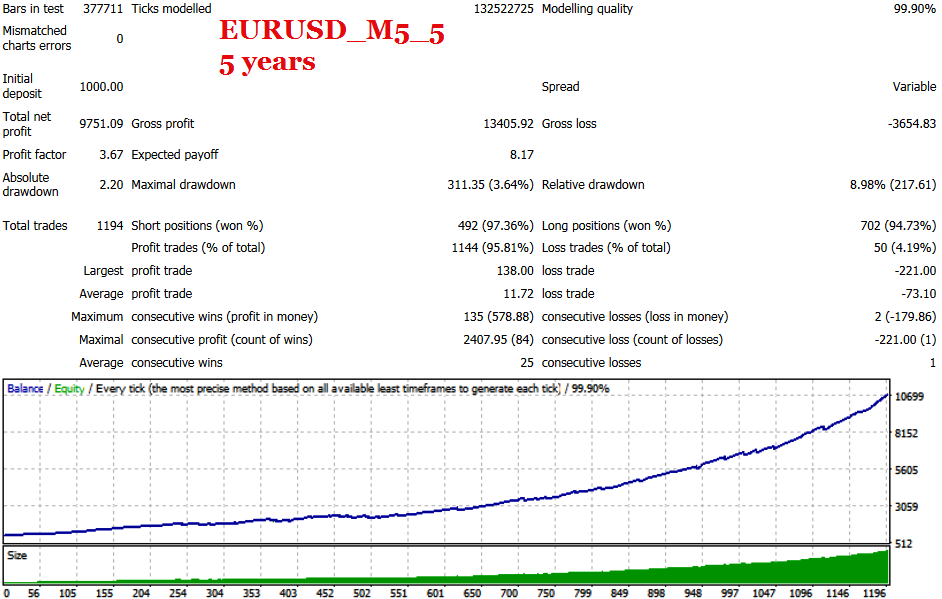Click consecutive loss value -221.00 (1)
The image size is (942, 599).
(x=905, y=340)
